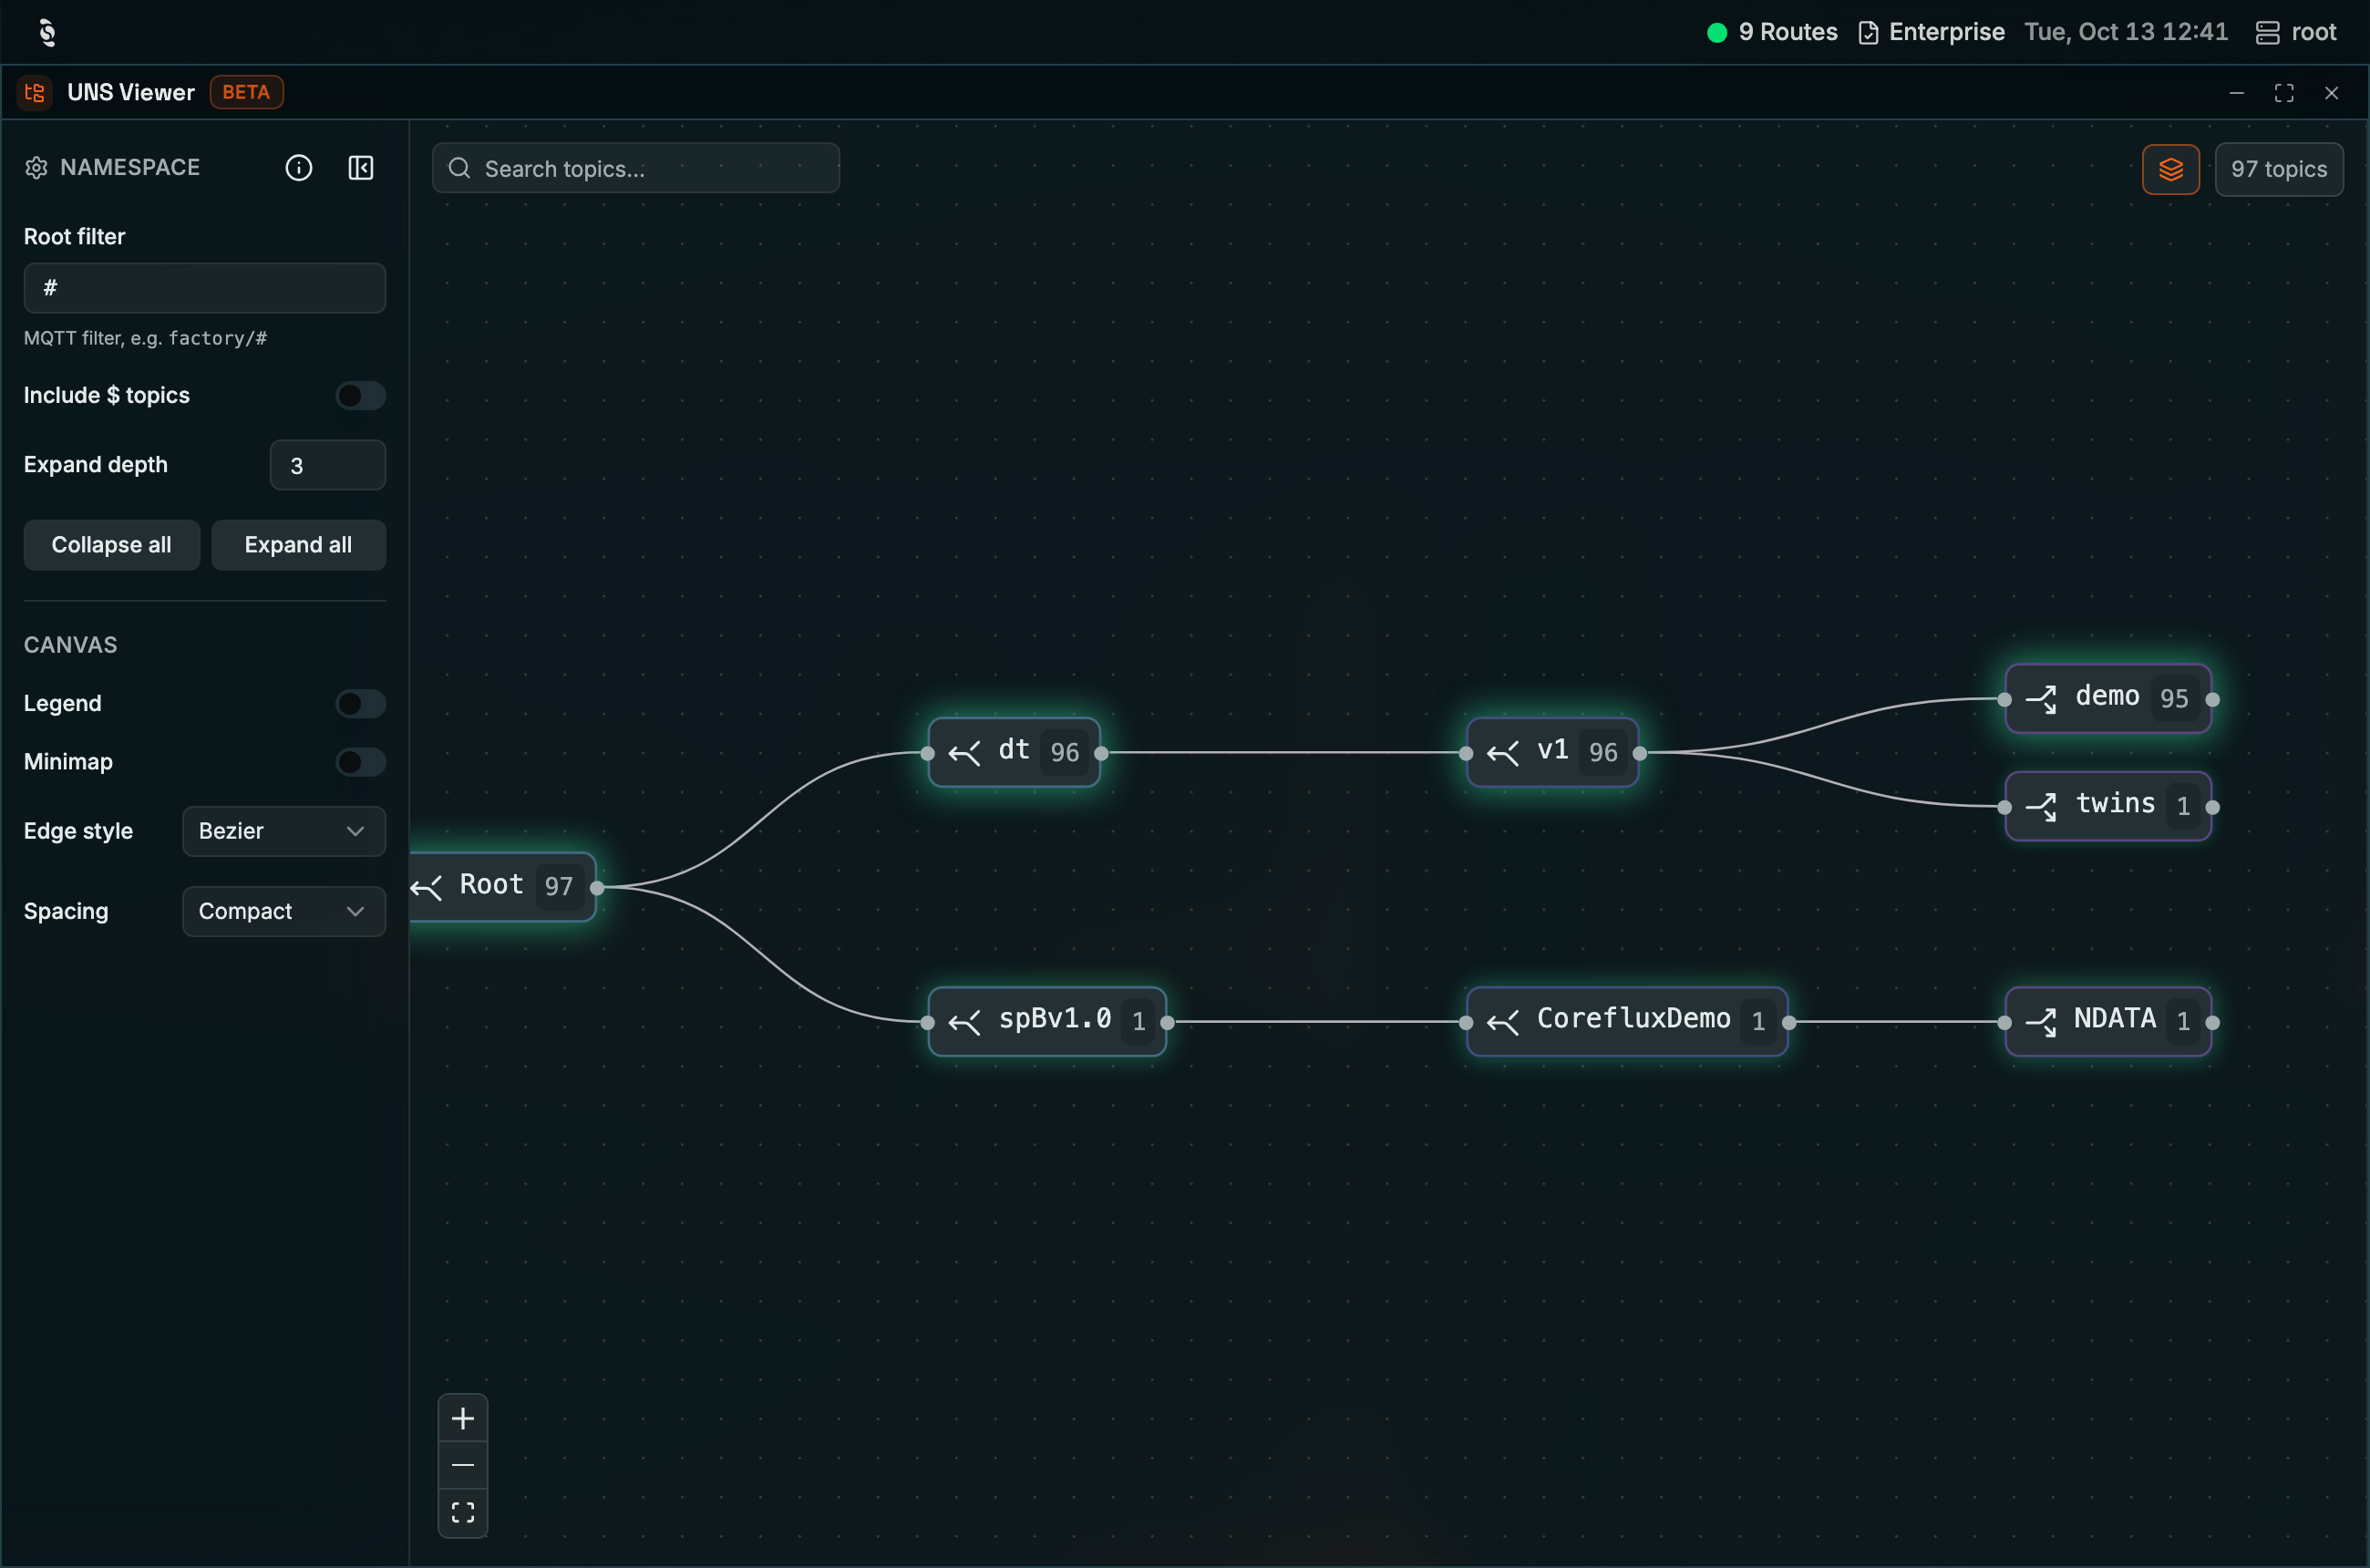
Task: Collapse the sidebar panel icon
Action: click(x=361, y=168)
